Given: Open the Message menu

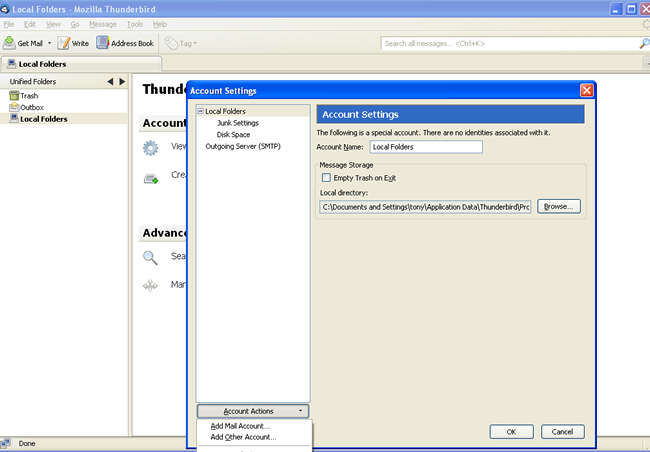Looking at the screenshot, I should (x=103, y=24).
